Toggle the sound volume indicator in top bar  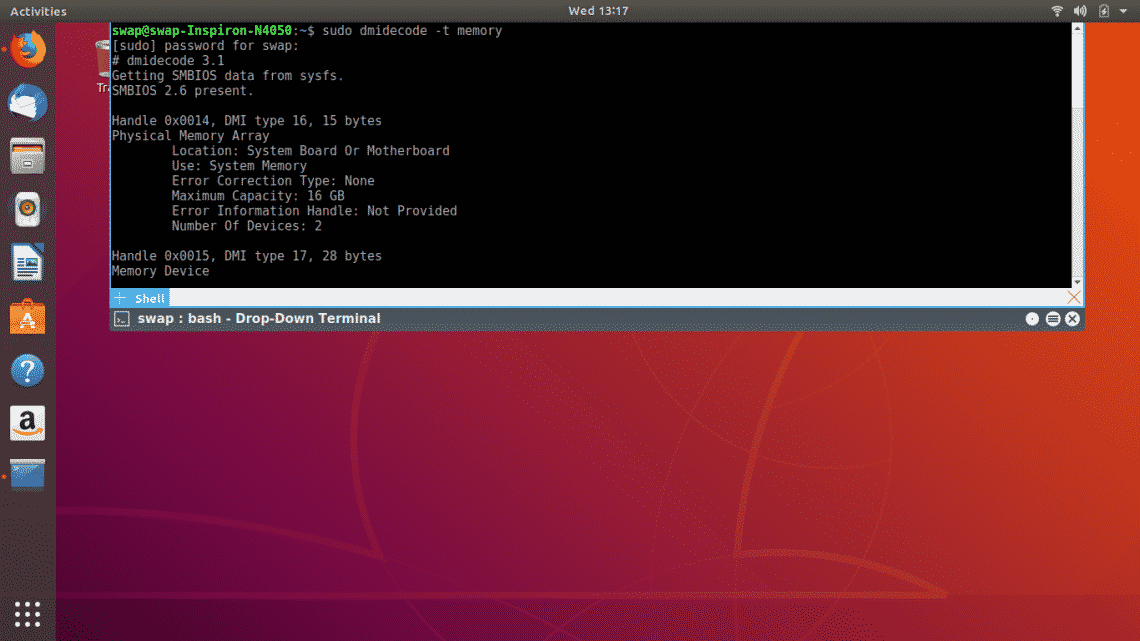[1080, 10]
